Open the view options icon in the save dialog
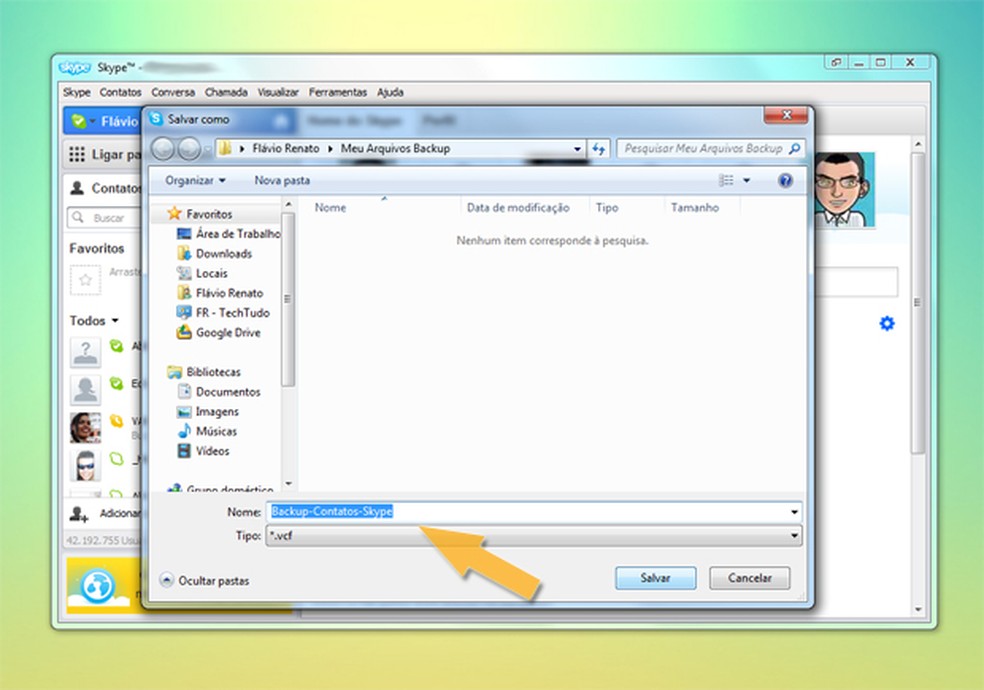Image resolution: width=984 pixels, height=690 pixels. 726,181
